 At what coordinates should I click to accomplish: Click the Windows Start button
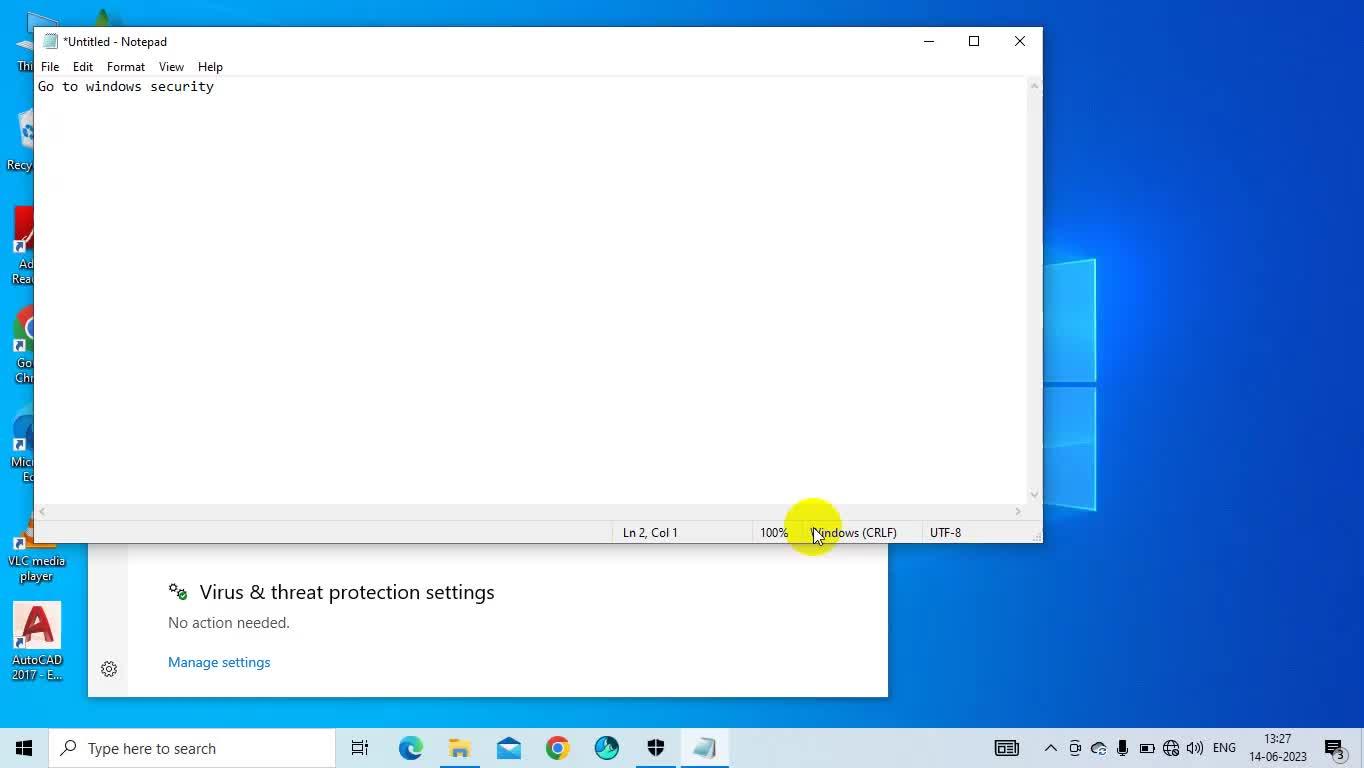point(24,748)
